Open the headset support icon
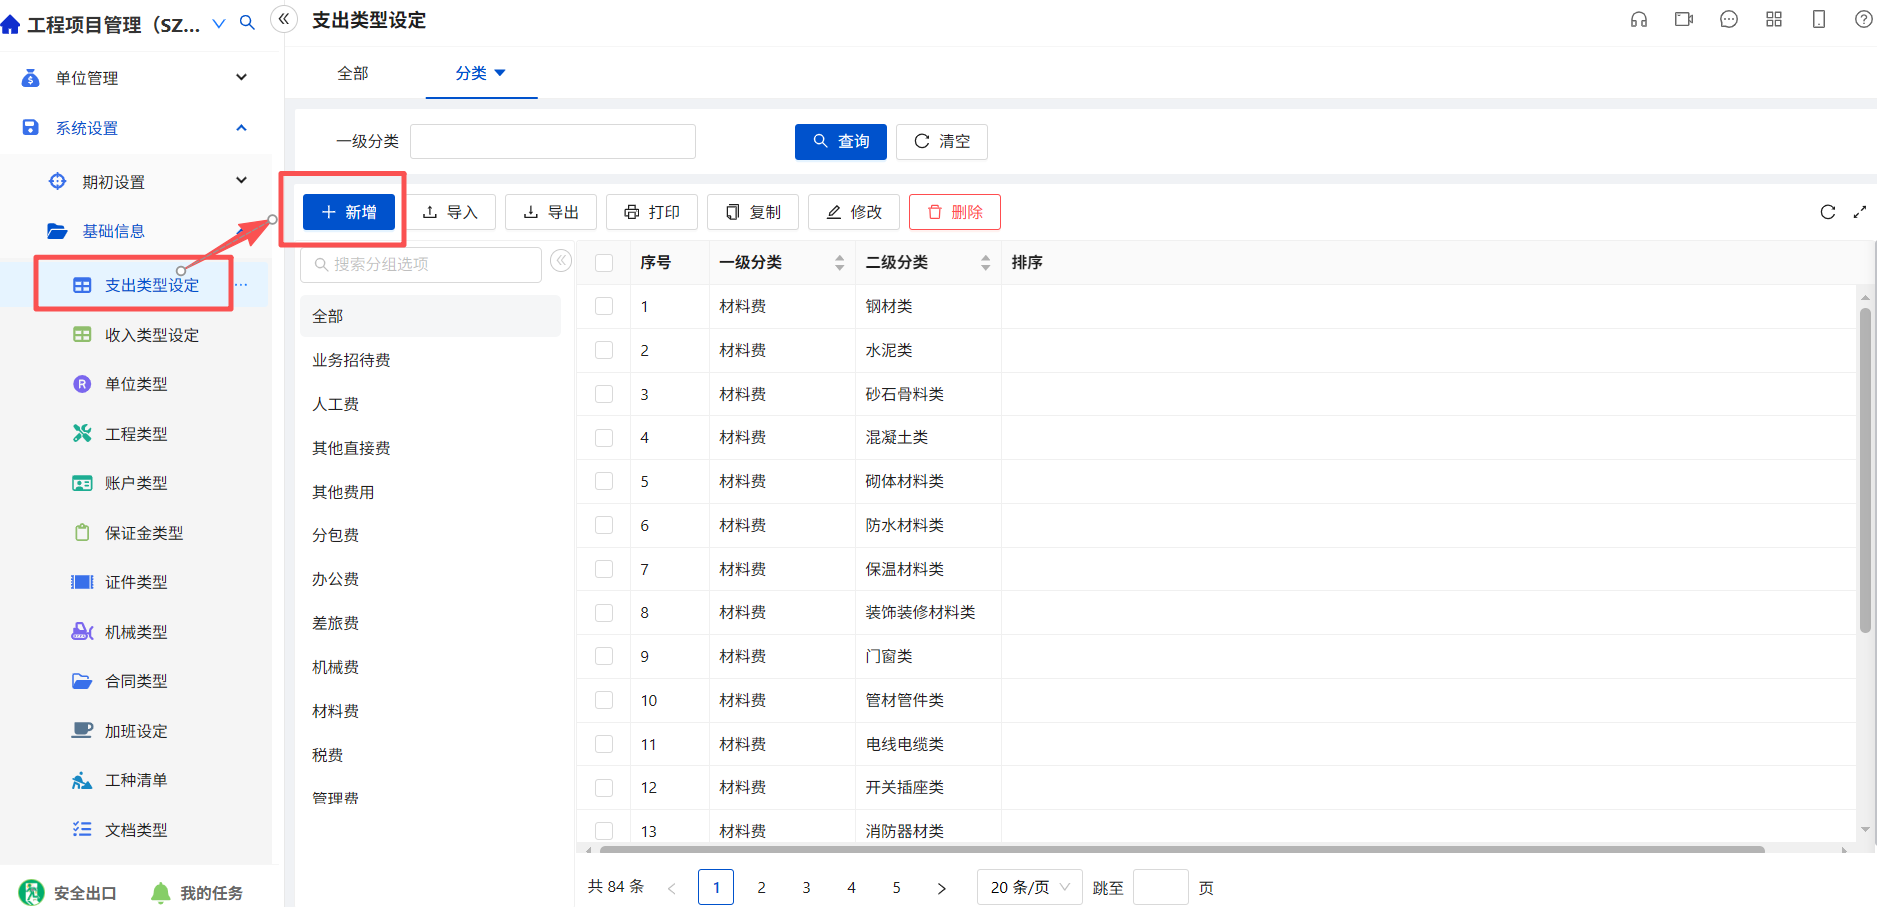Image resolution: width=1877 pixels, height=907 pixels. tap(1638, 19)
